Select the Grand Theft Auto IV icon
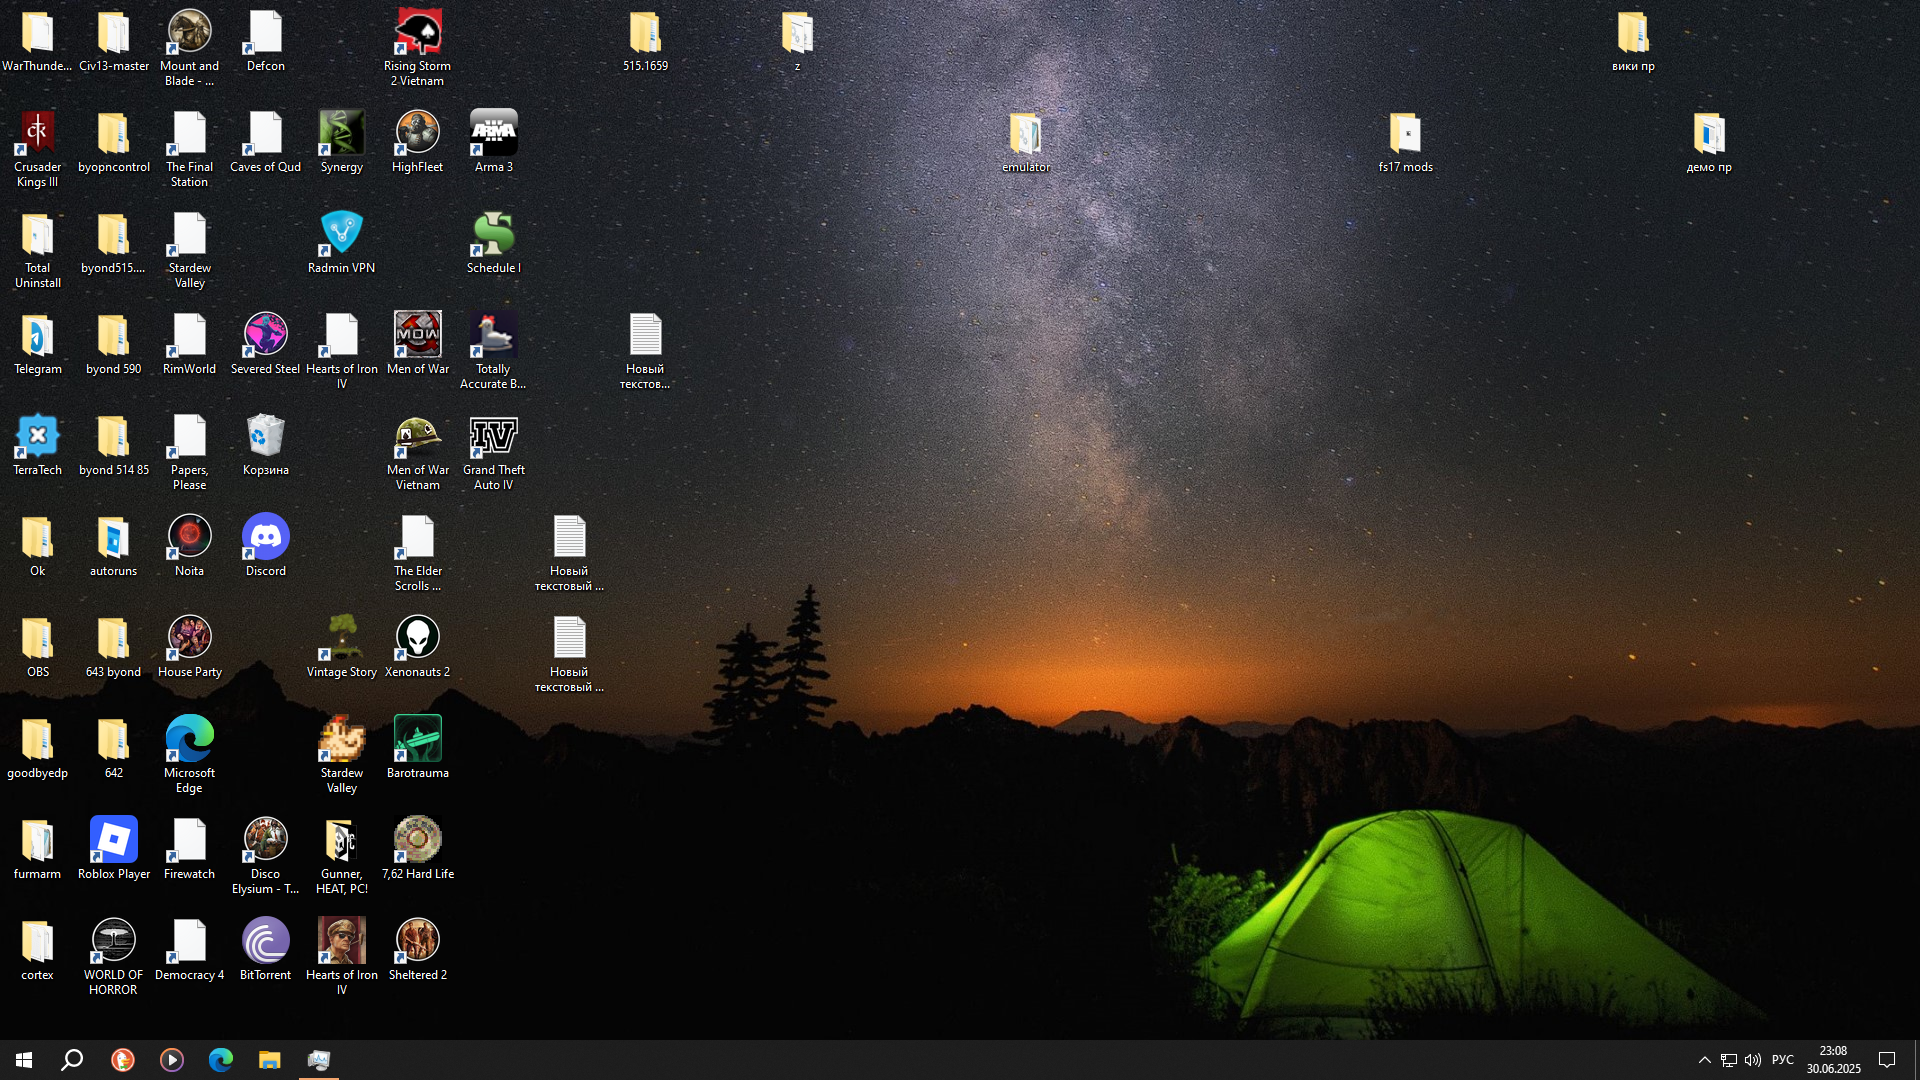1920x1080 pixels. [x=493, y=437]
